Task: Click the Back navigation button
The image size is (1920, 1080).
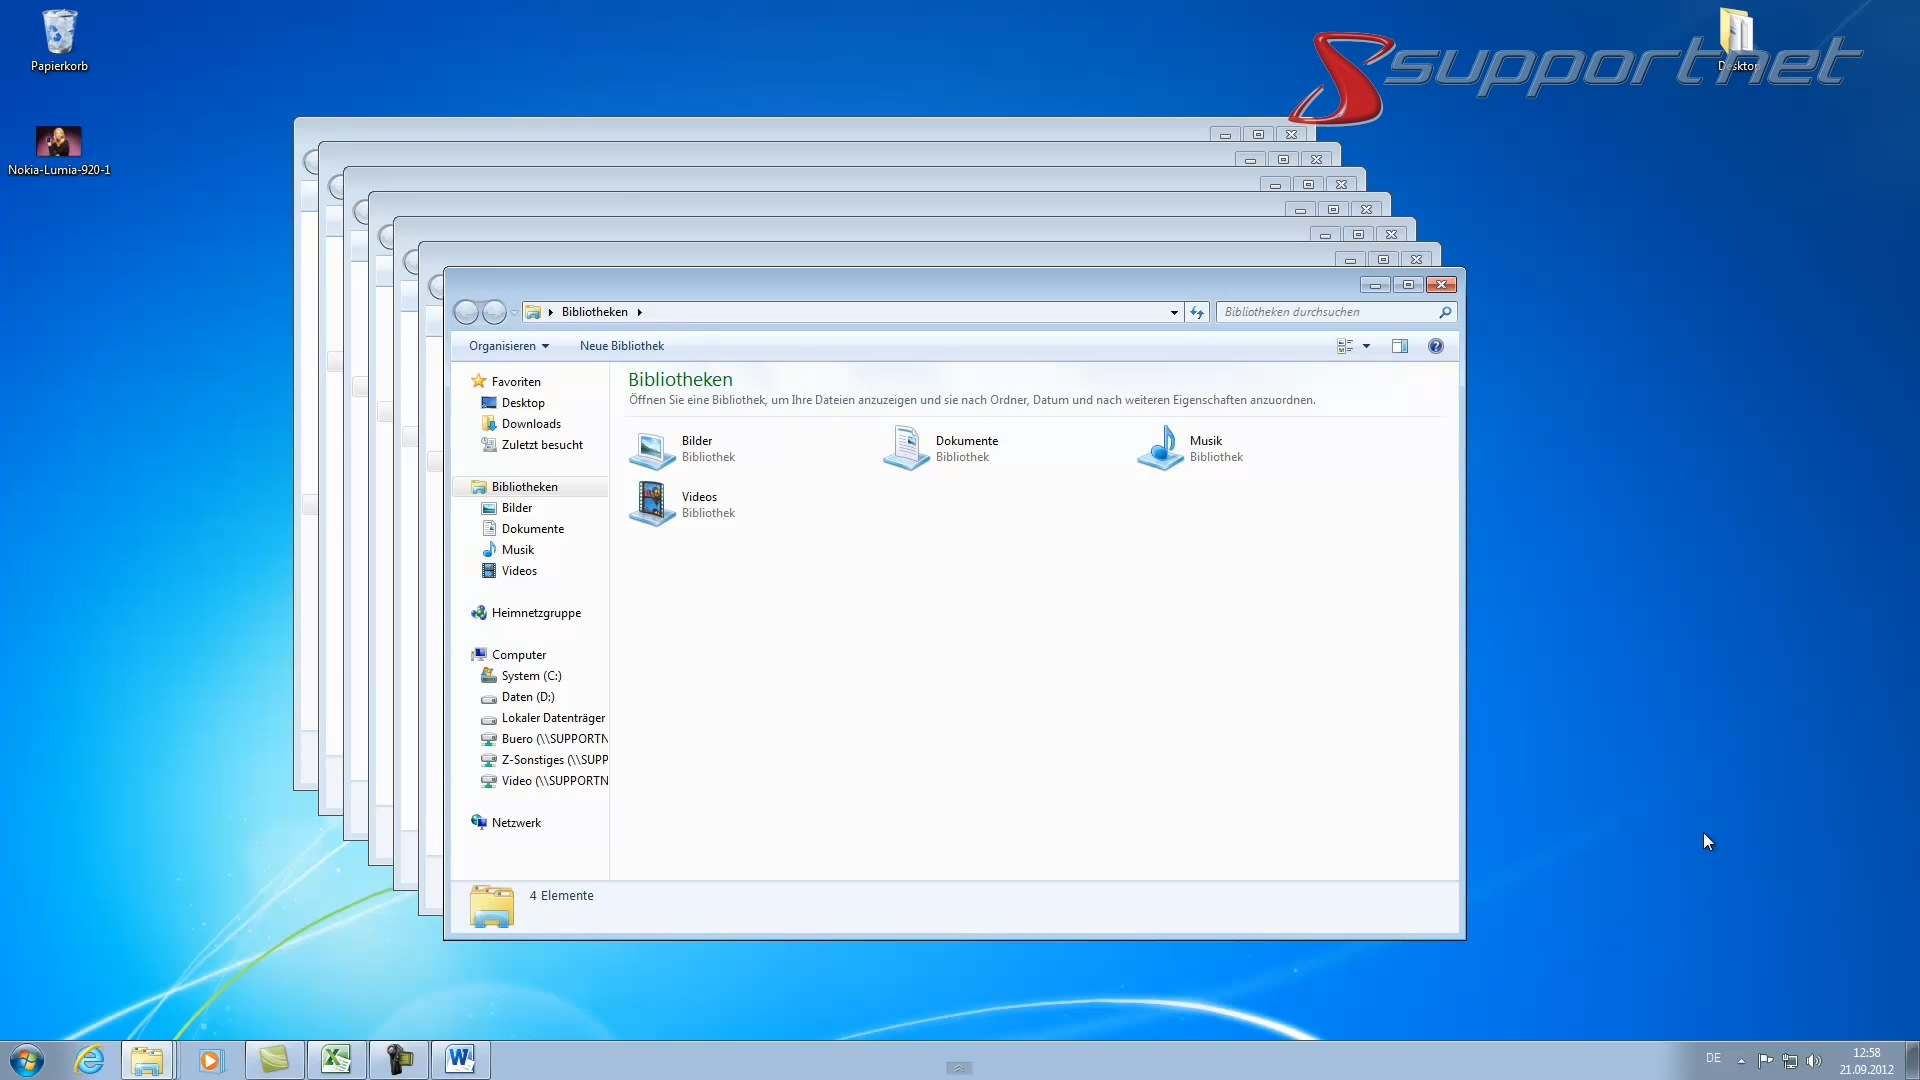Action: (x=466, y=312)
